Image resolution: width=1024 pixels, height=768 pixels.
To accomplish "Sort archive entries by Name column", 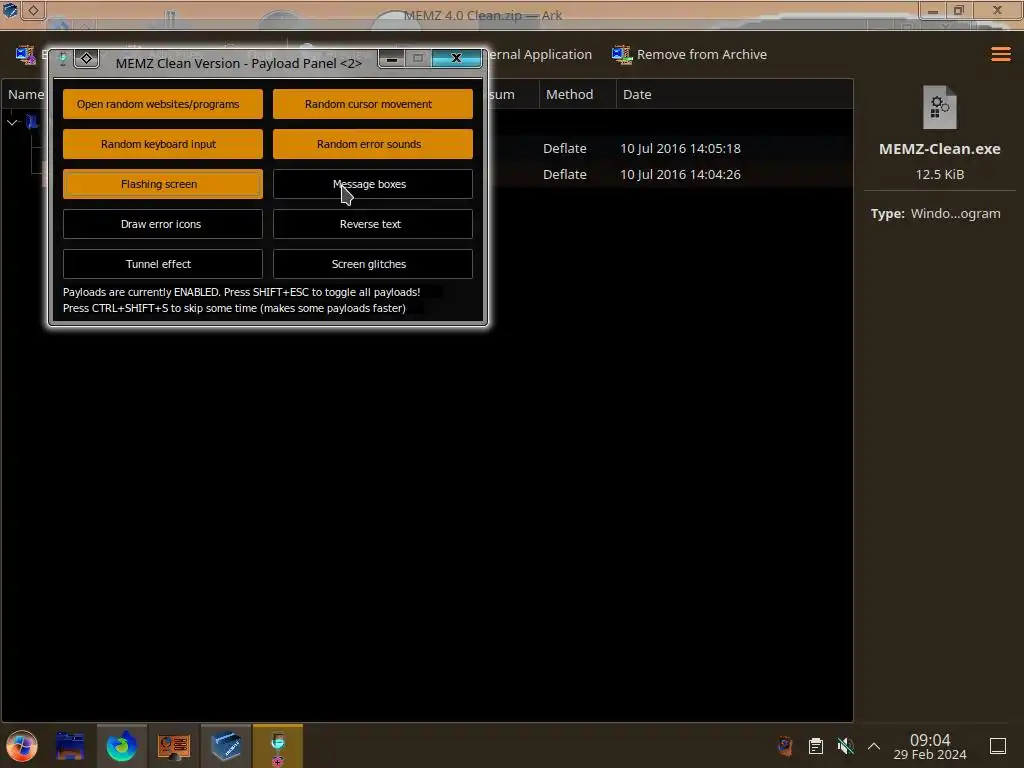I will tap(25, 94).
